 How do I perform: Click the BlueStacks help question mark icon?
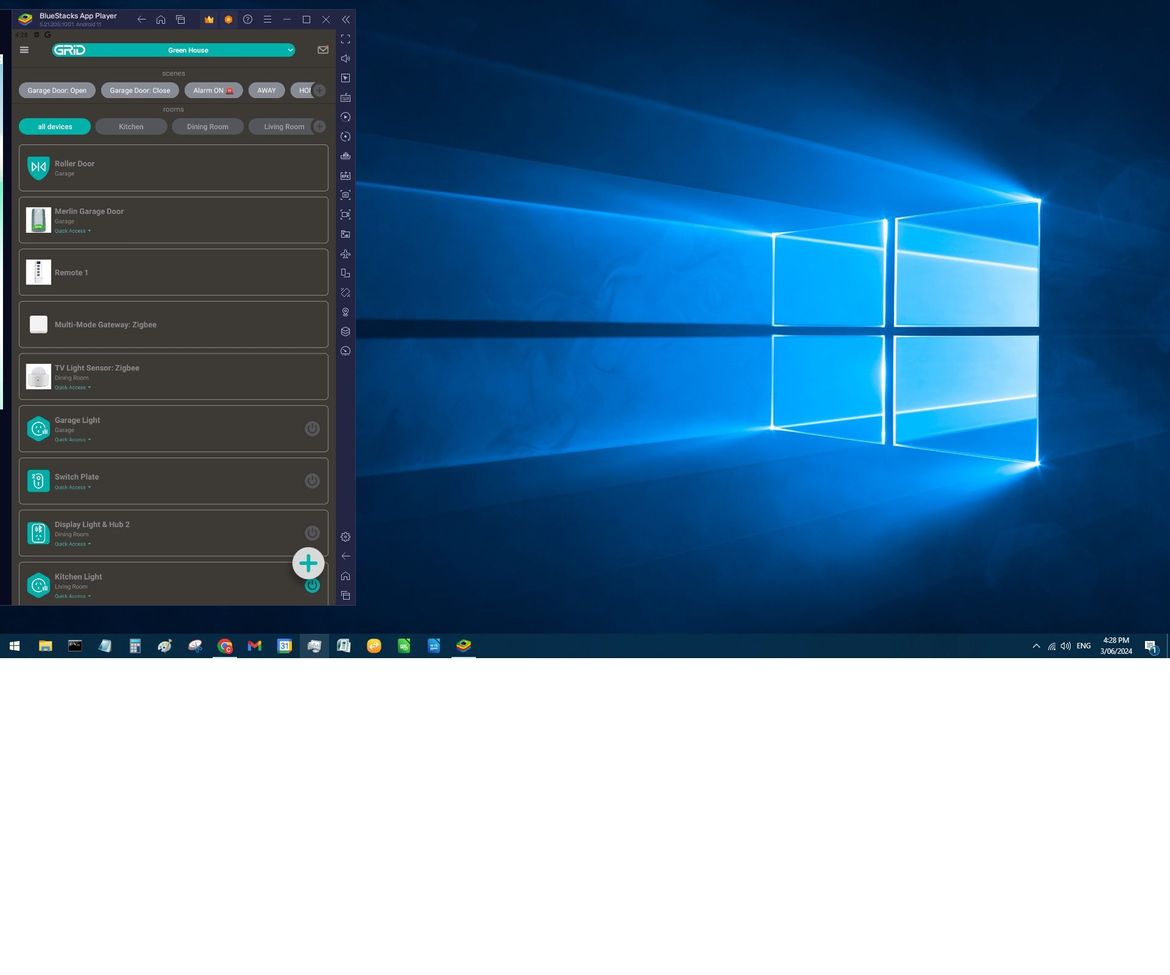248,19
